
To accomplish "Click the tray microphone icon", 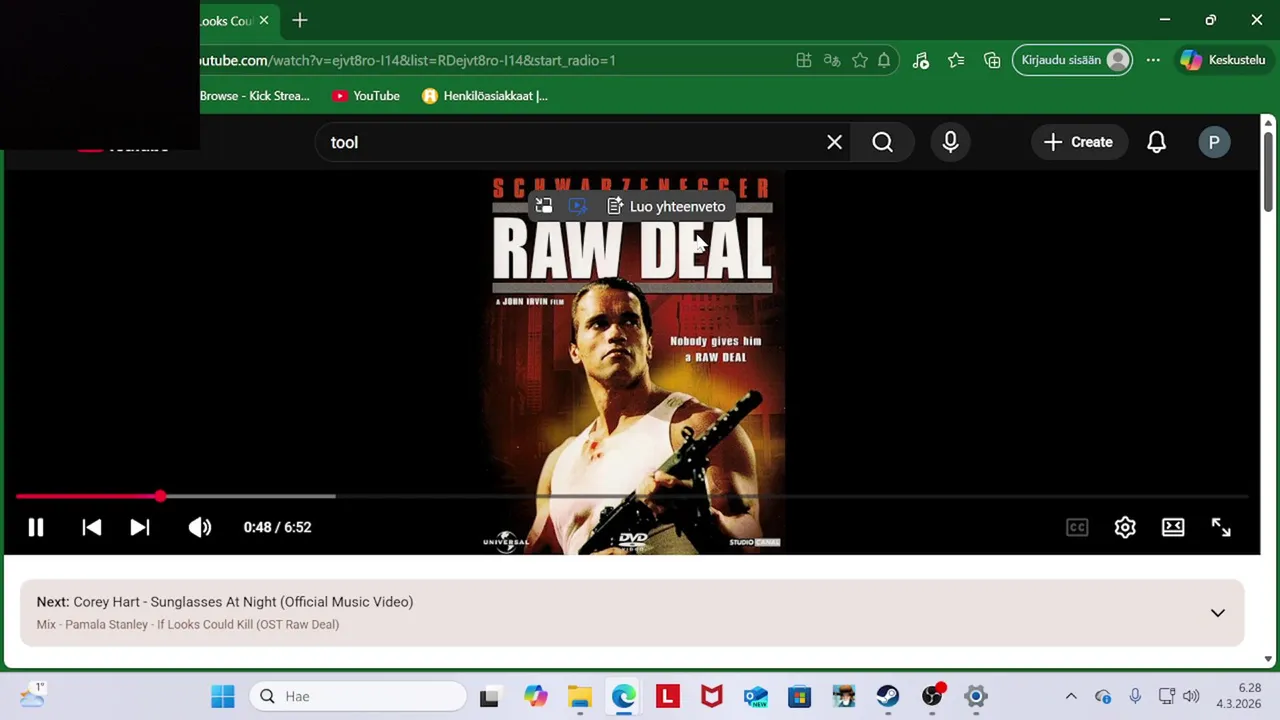I will pyautogui.click(x=1135, y=696).
